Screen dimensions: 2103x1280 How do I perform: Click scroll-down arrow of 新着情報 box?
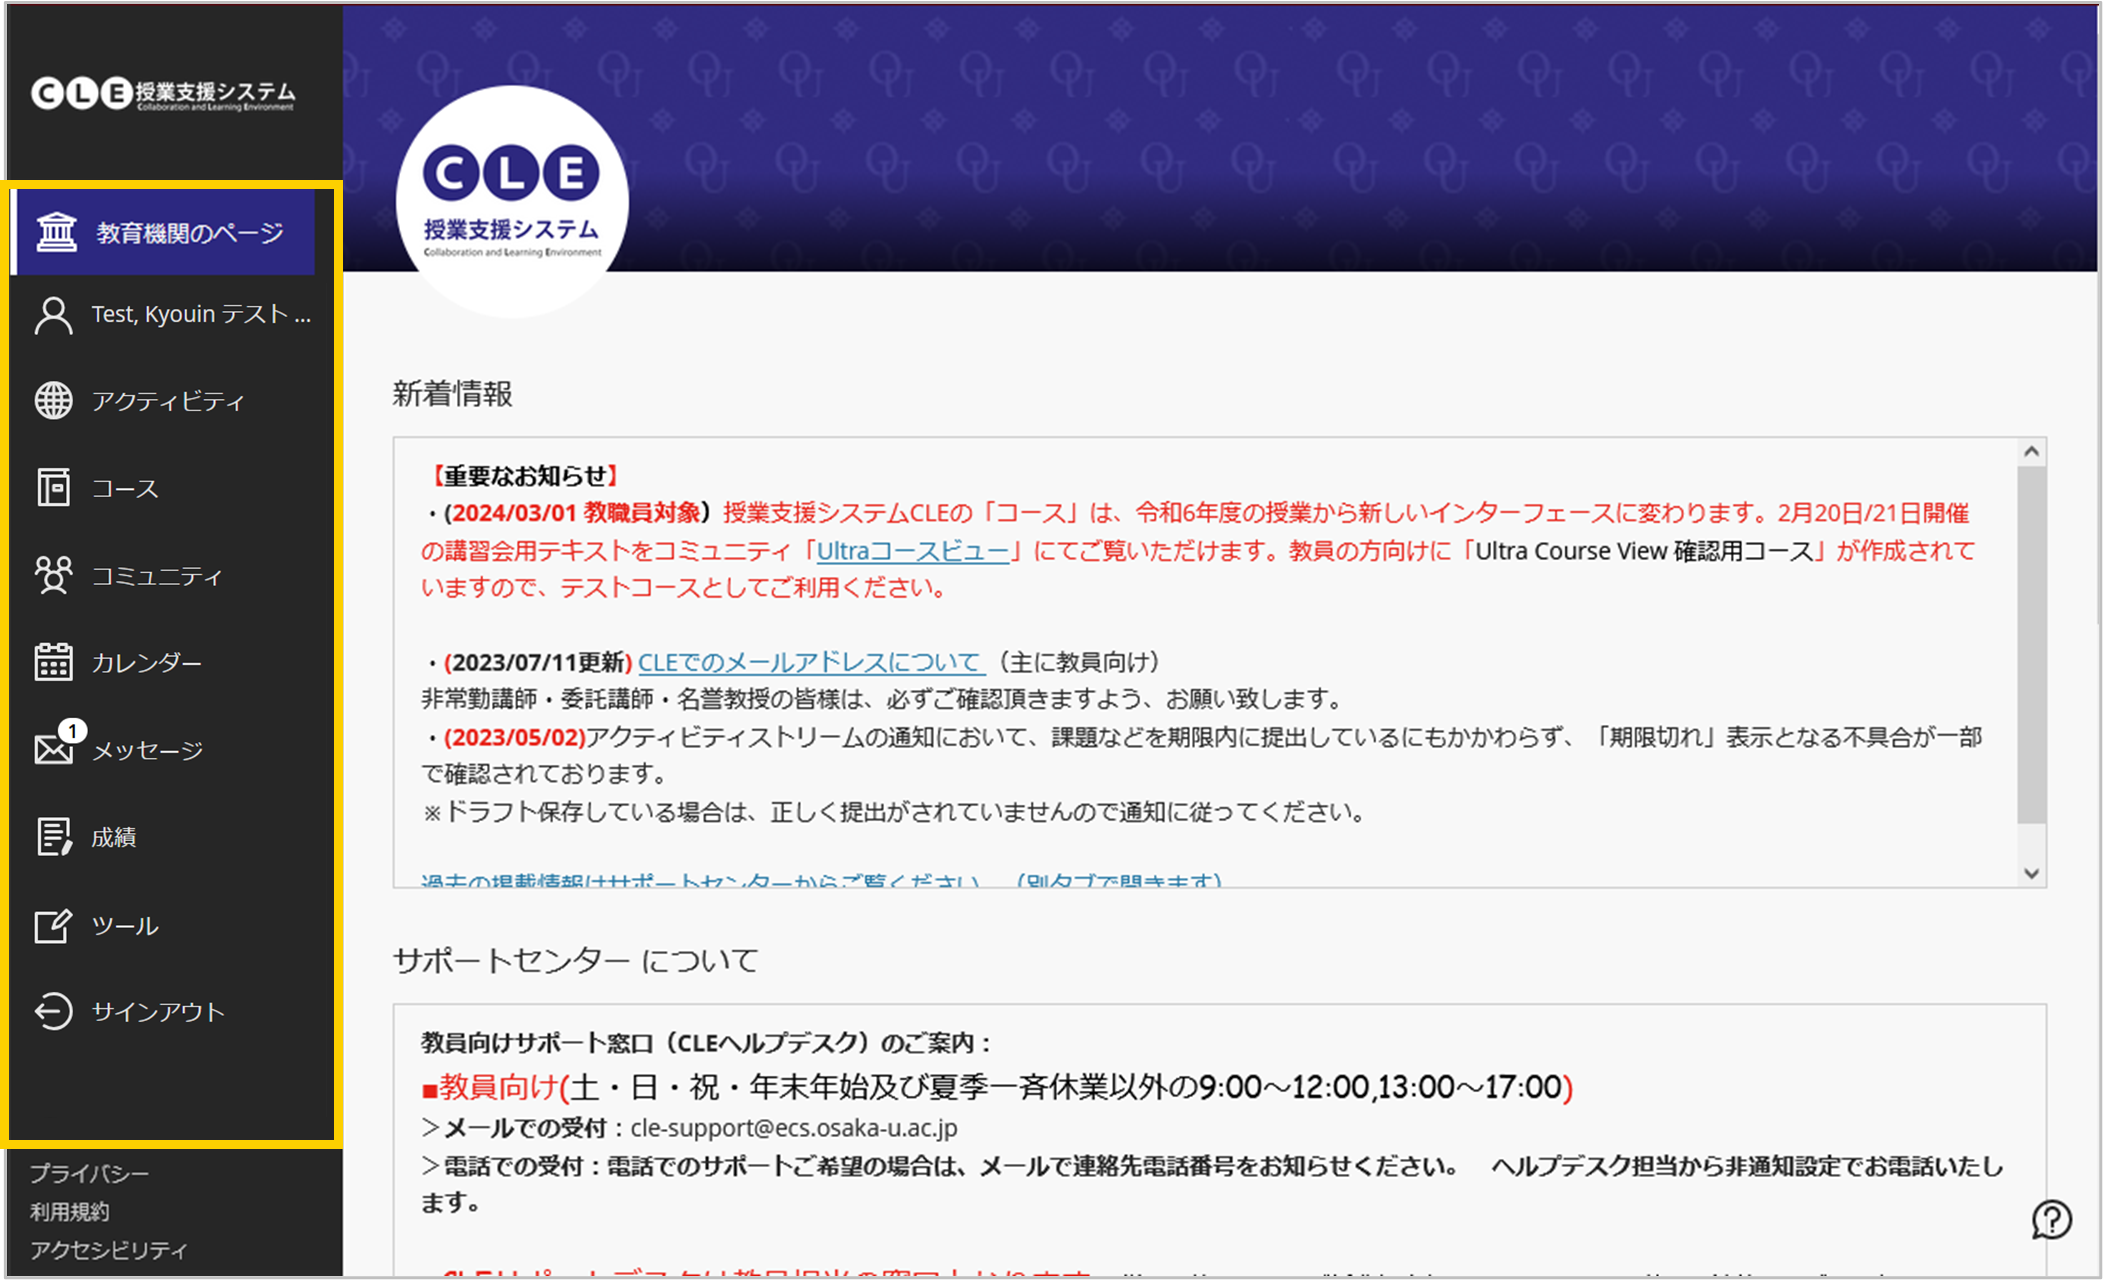coord(2031,873)
